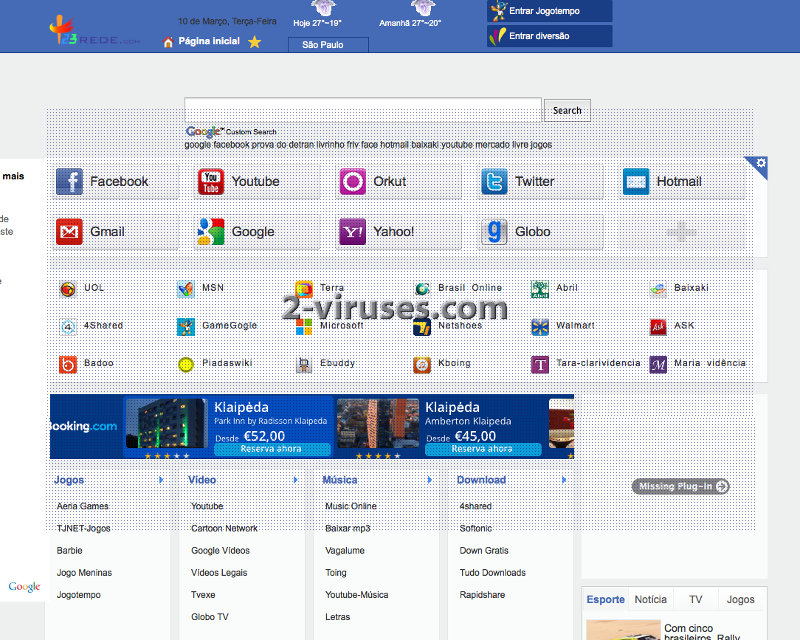
Task: Switch to the TV tab
Action: pos(695,599)
